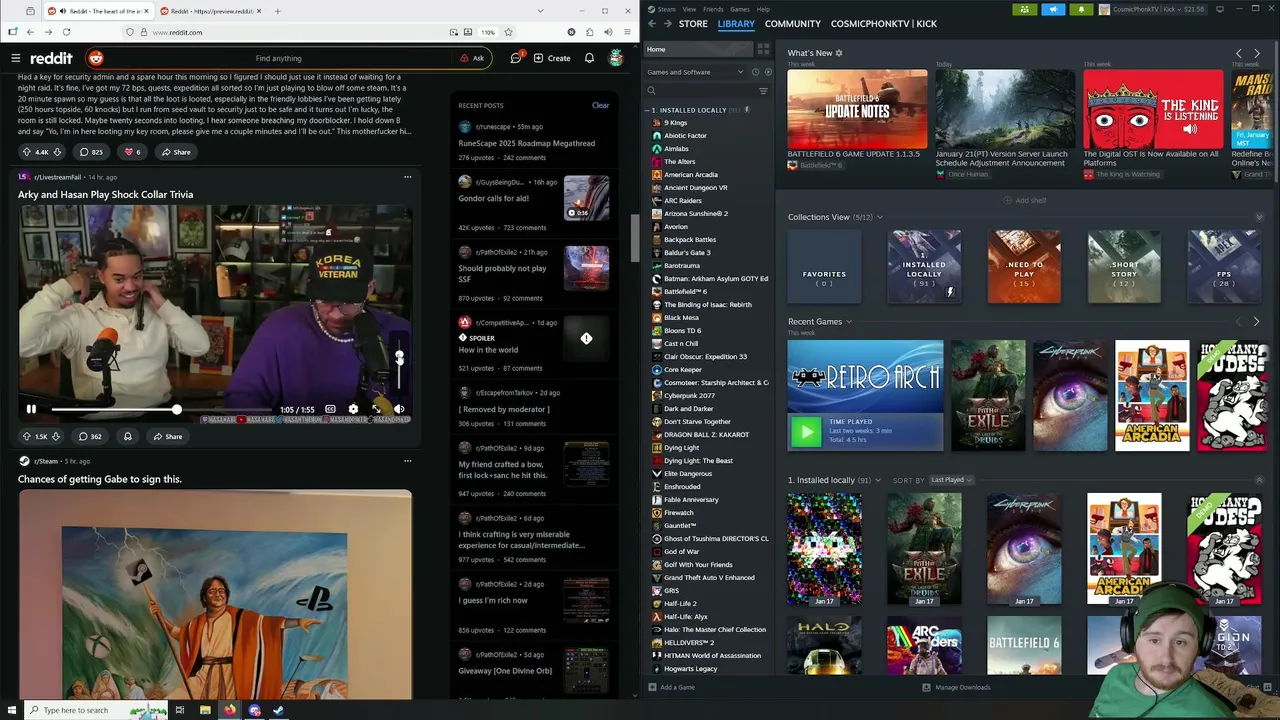The height and width of the screenshot is (720, 1280).
Task: Open Steam friends green button
Action: pyautogui.click(x=1024, y=9)
